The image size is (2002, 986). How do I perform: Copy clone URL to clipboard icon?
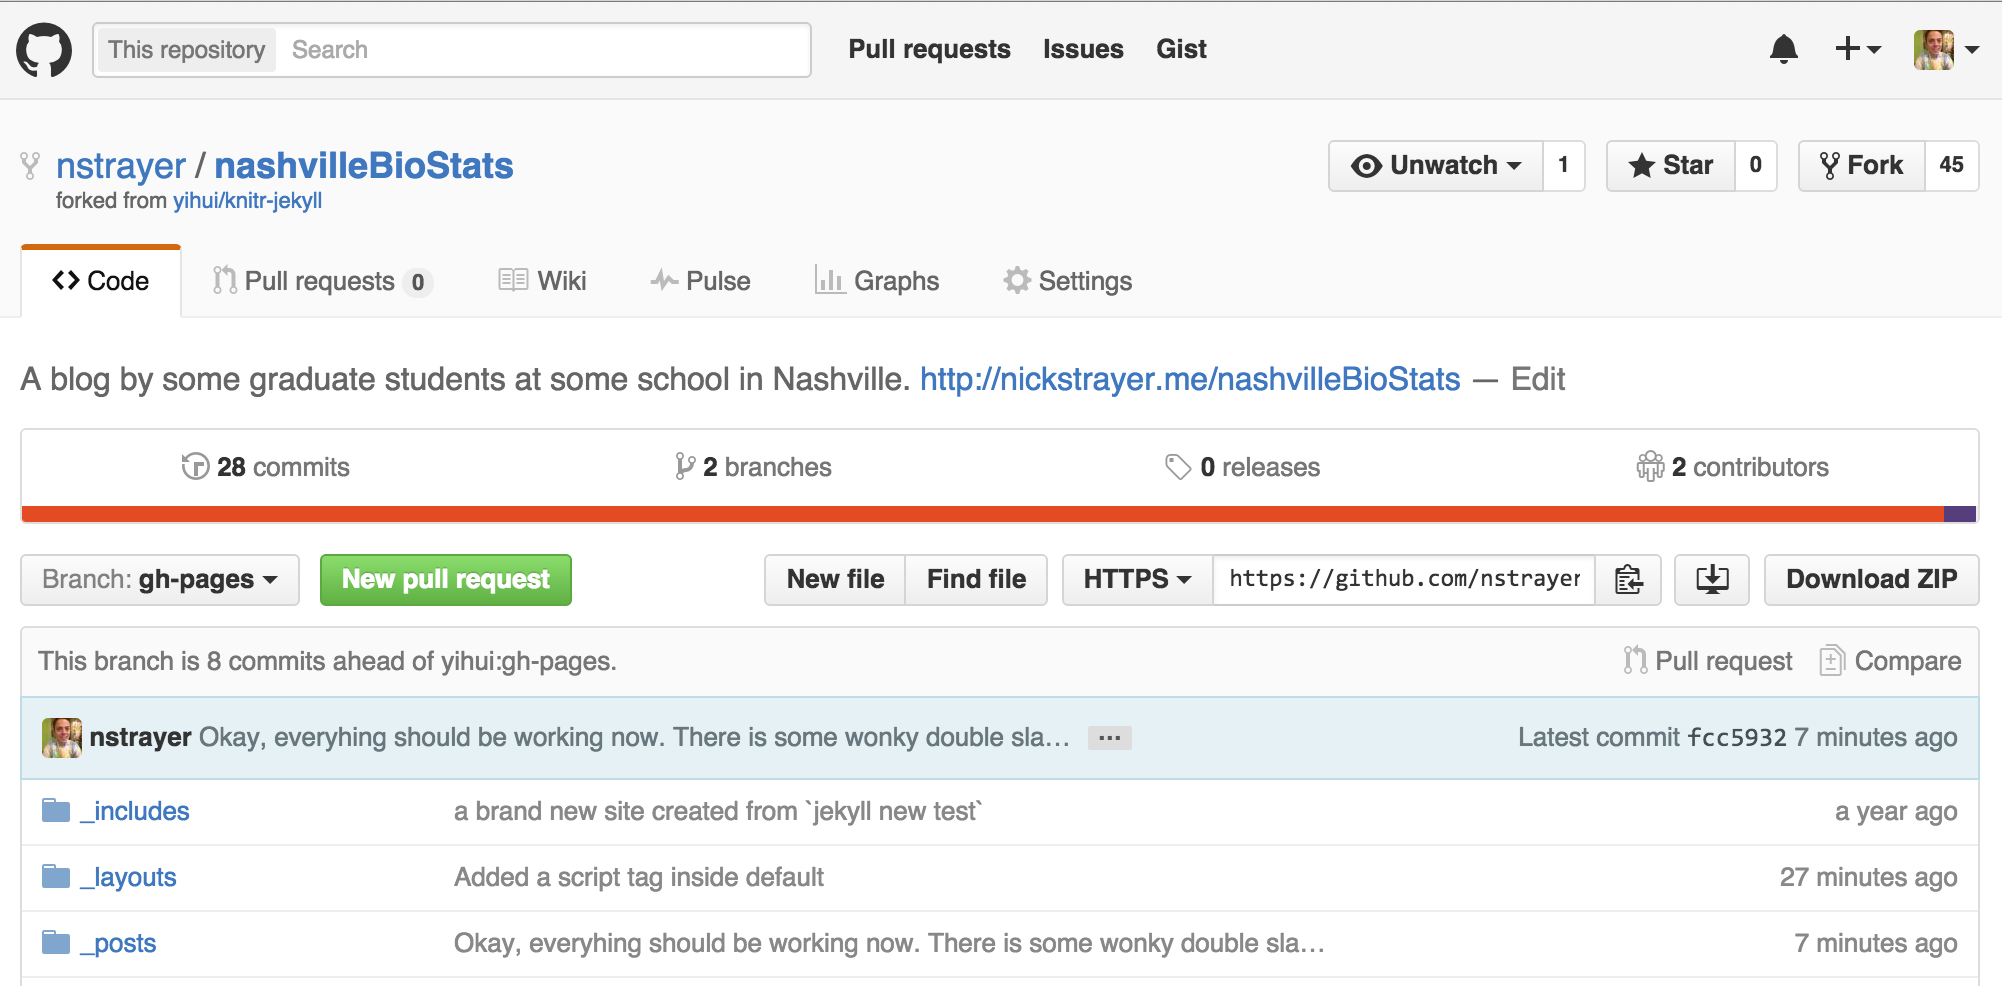[x=1628, y=580]
